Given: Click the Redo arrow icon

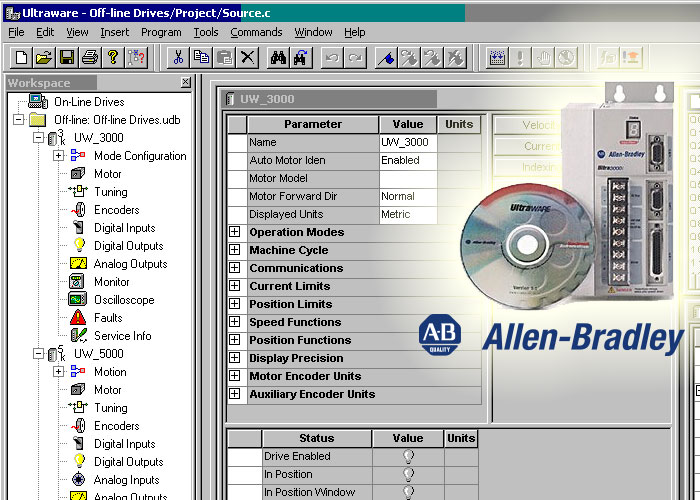Looking at the screenshot, I should pos(355,58).
